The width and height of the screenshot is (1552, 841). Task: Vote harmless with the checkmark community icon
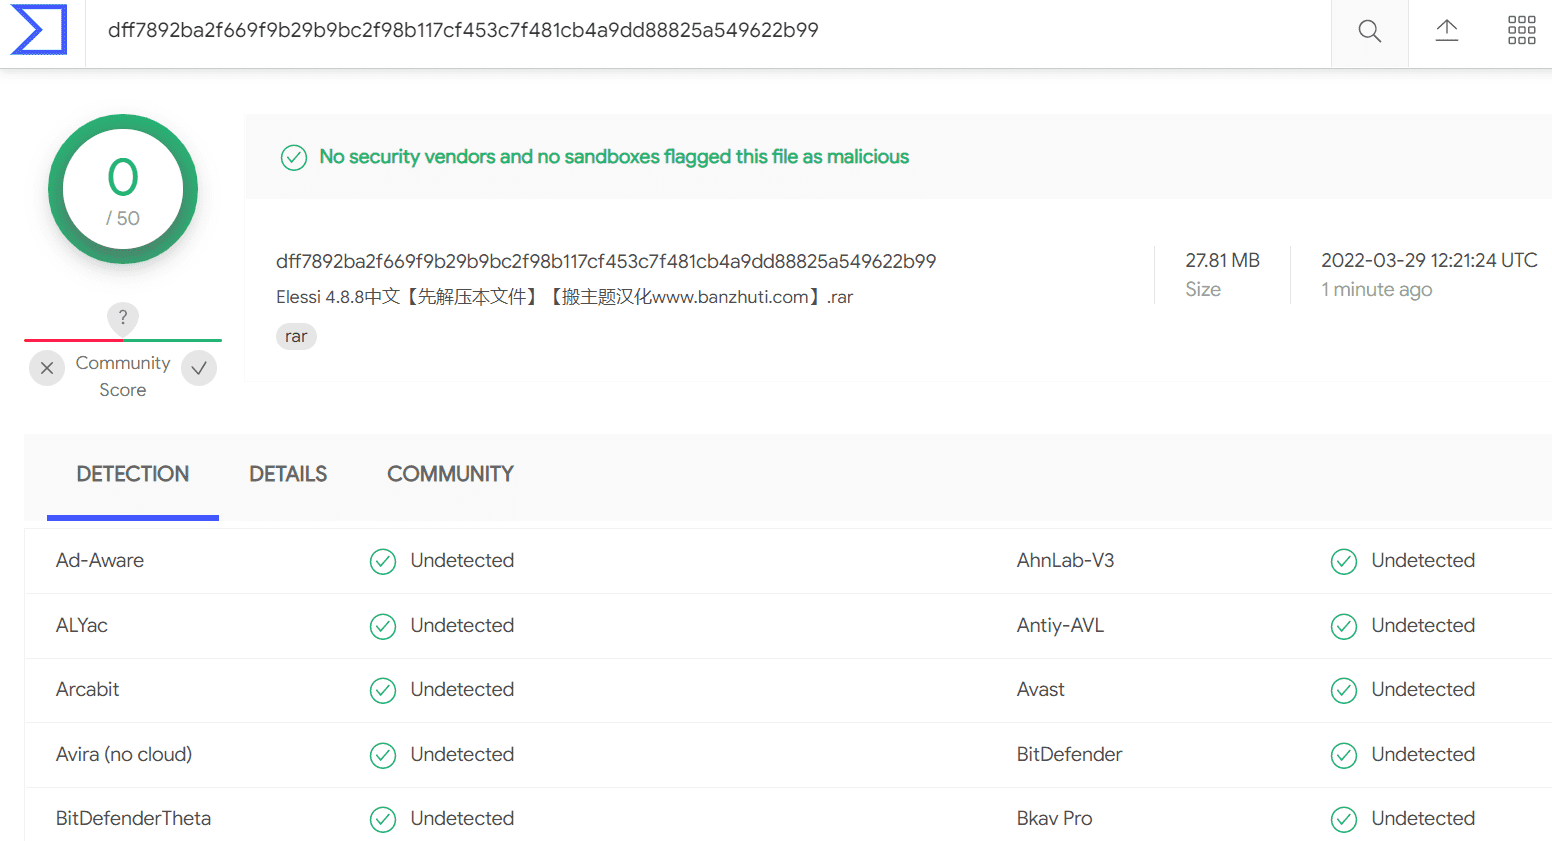[x=199, y=368]
